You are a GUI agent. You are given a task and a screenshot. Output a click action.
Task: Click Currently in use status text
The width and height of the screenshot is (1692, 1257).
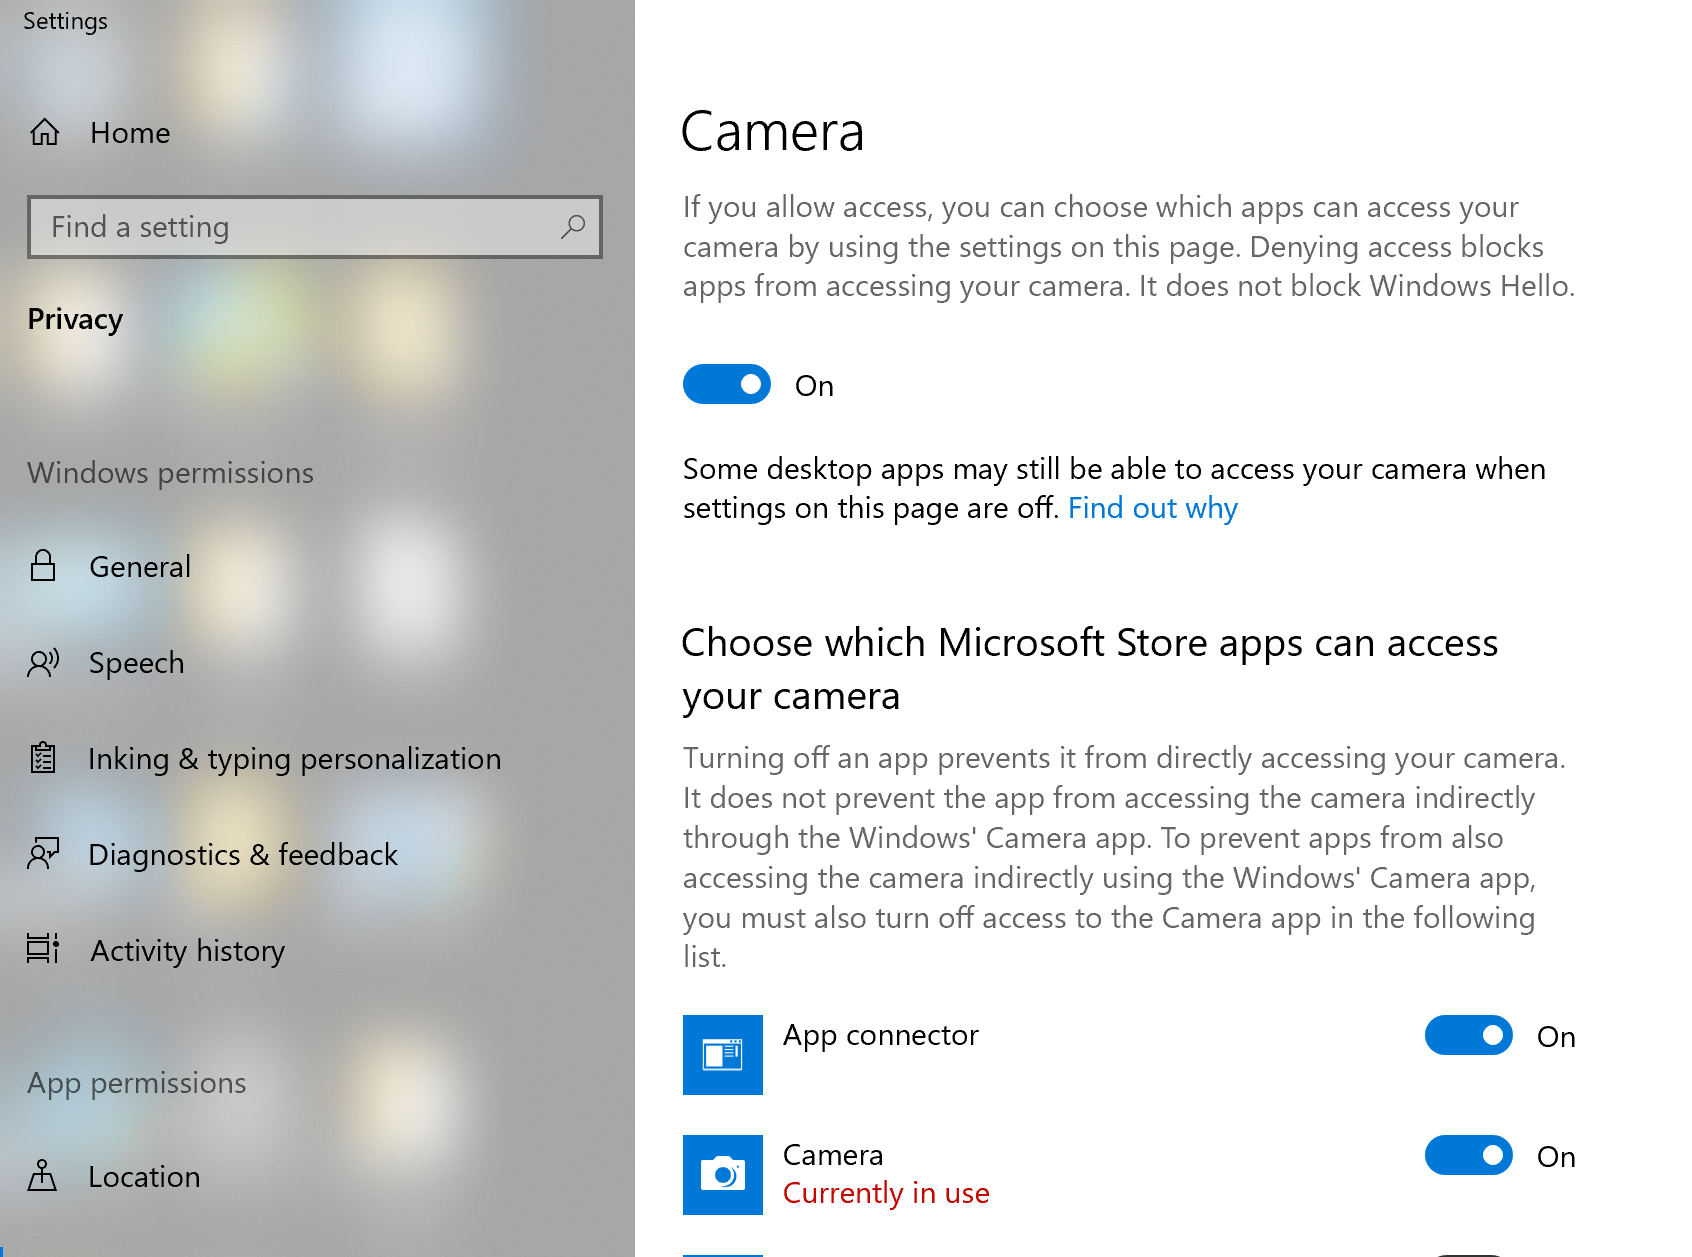click(x=886, y=1193)
